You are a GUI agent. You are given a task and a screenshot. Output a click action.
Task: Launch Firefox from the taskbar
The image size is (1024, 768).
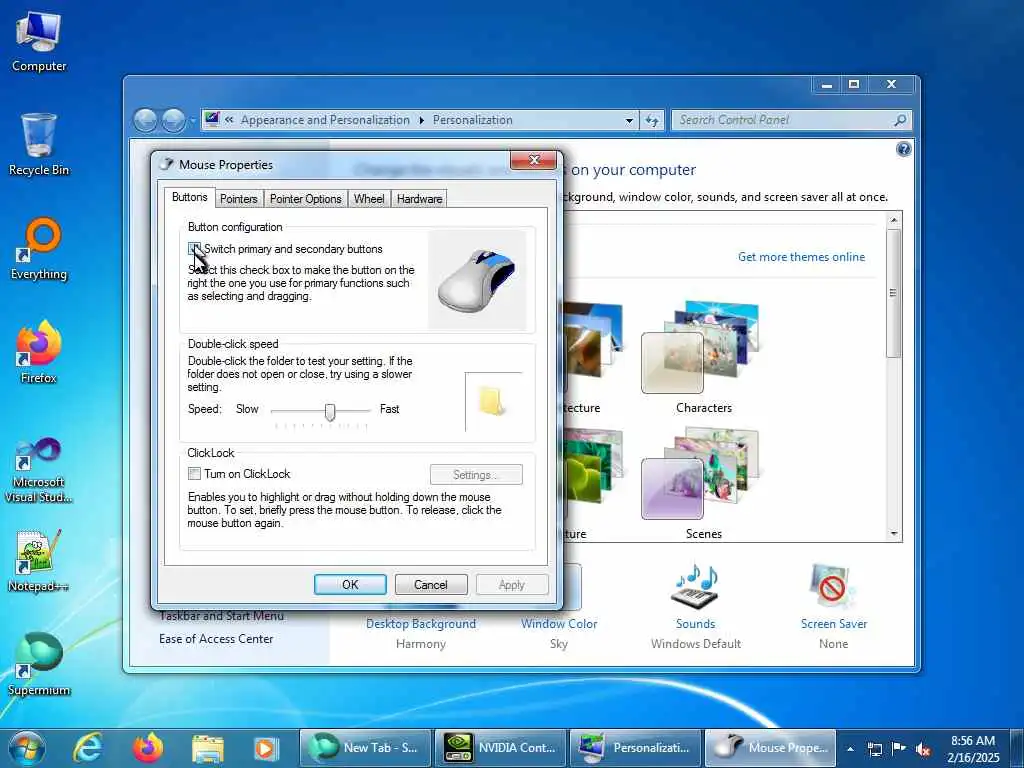point(148,748)
